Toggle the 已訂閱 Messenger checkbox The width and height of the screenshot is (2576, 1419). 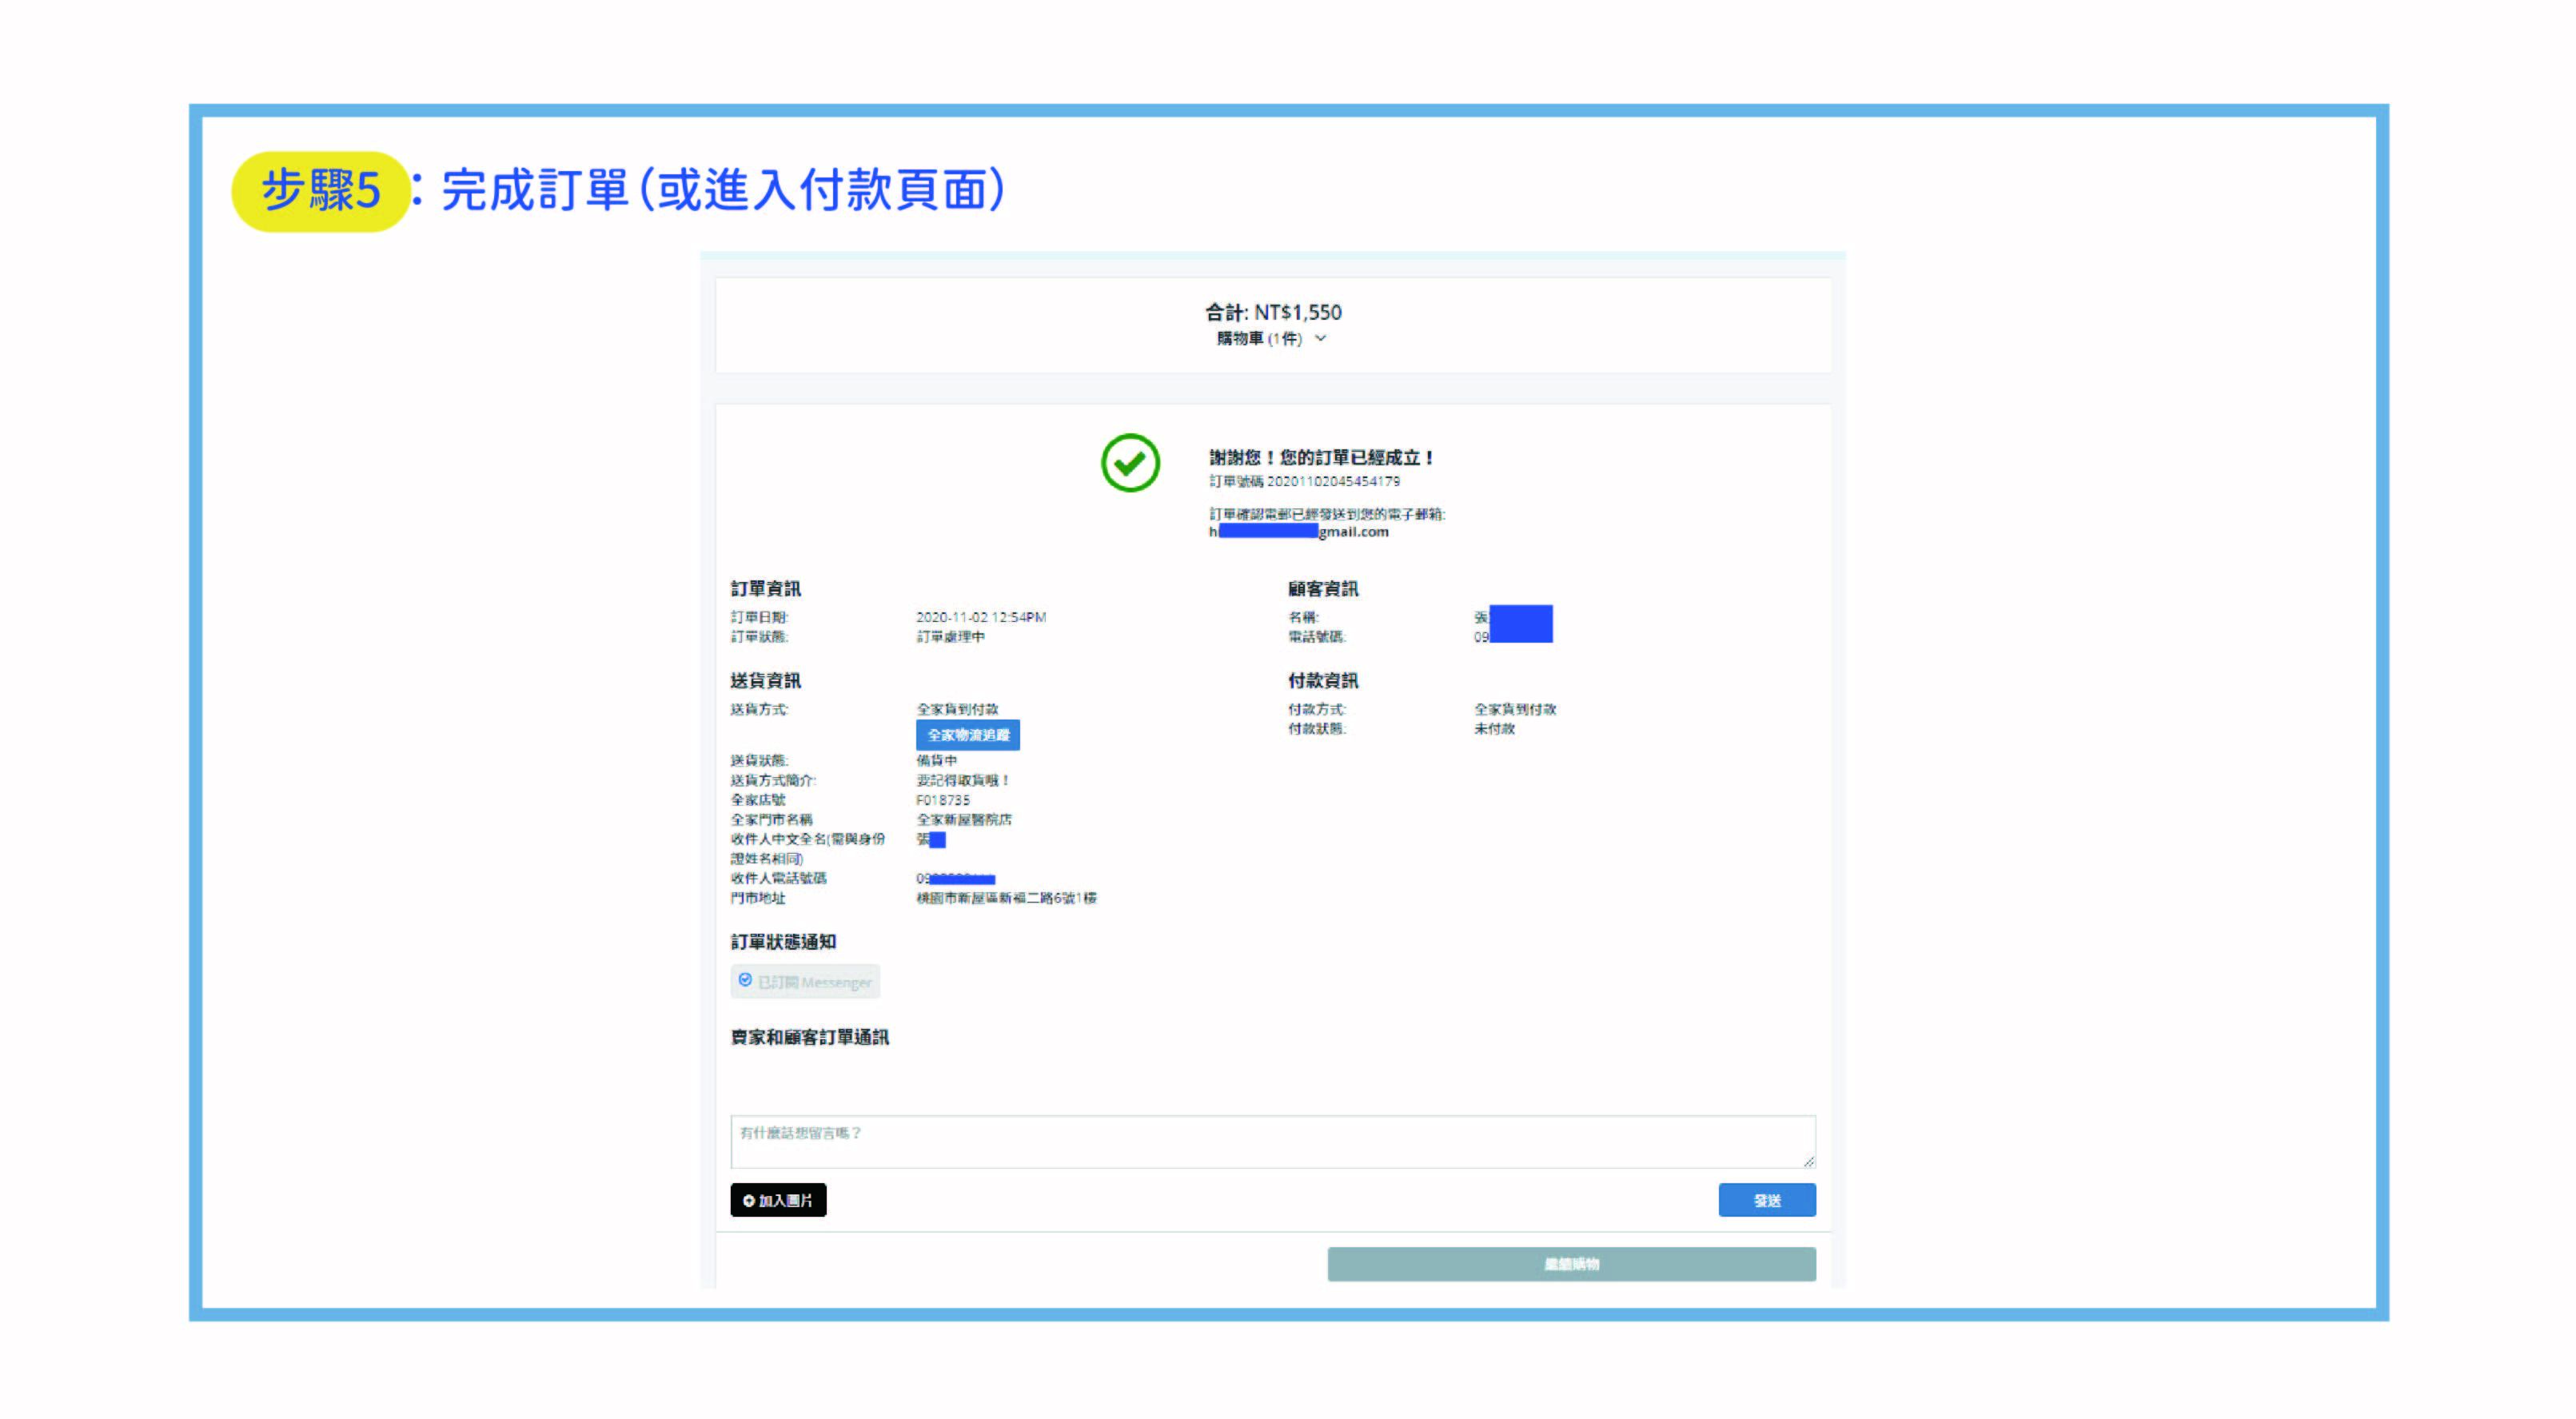tap(745, 980)
